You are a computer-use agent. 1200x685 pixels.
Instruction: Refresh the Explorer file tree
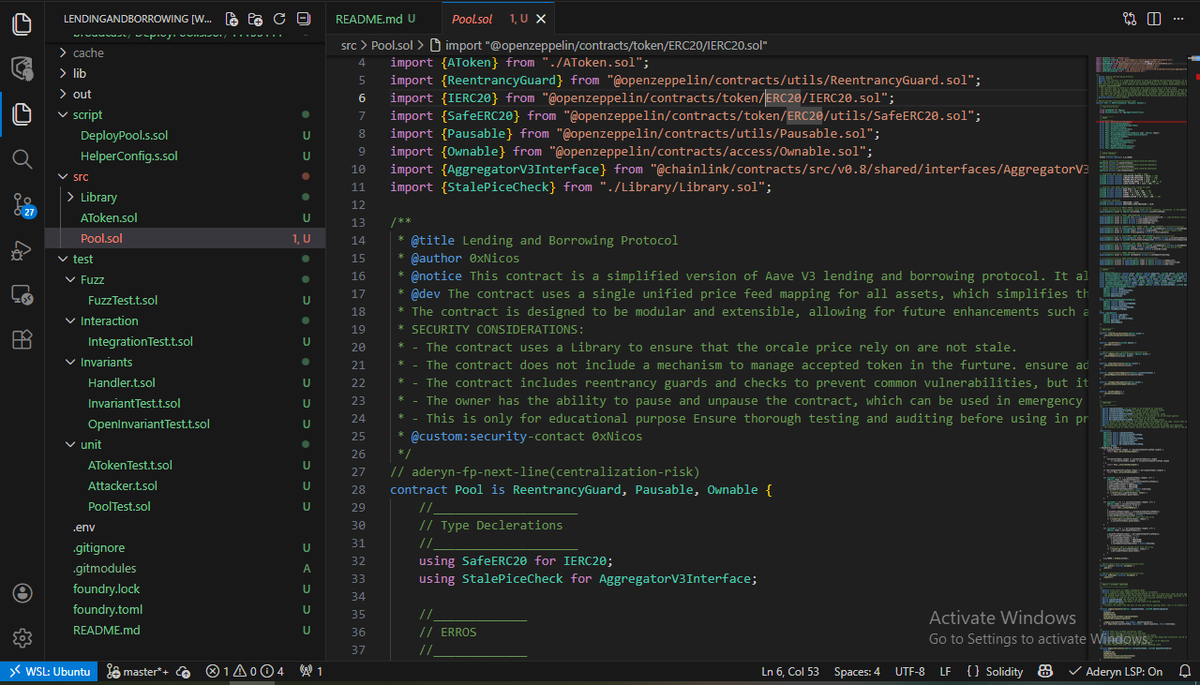(279, 19)
